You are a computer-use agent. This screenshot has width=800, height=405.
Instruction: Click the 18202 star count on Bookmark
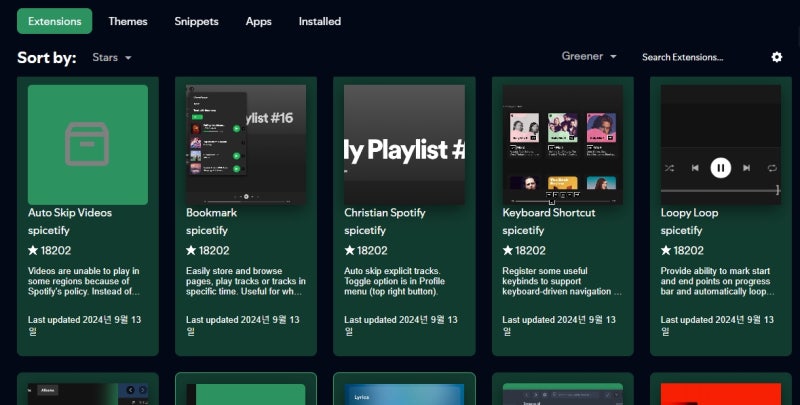tap(214, 250)
